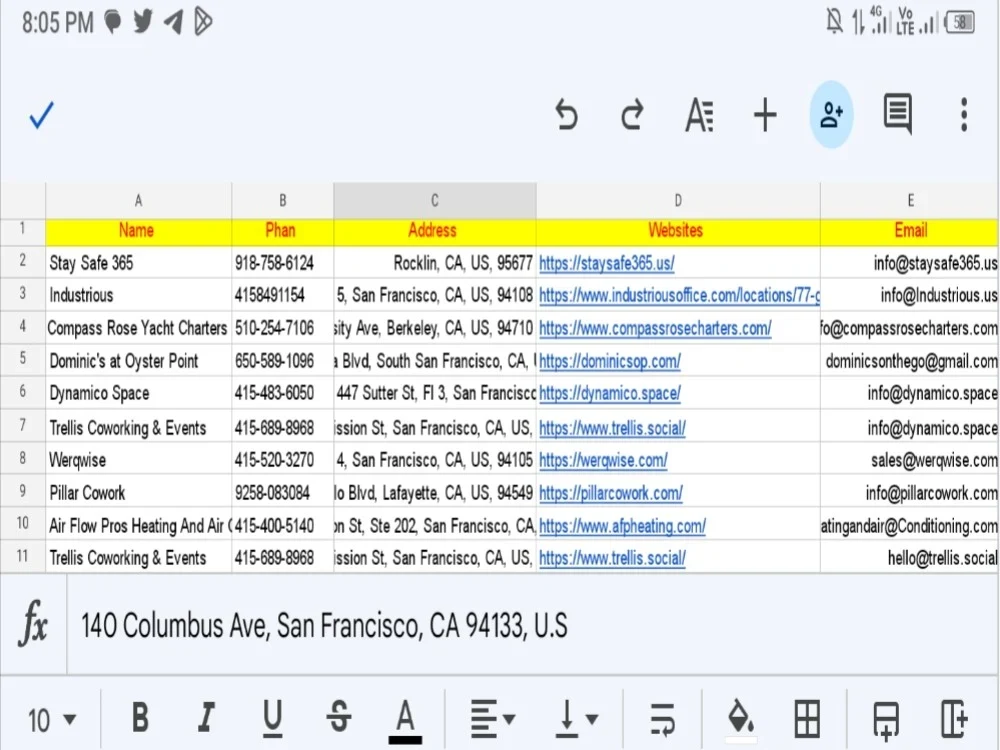Viewport: 1000px width, 750px height.
Task: Select the Industrious name cell
Action: pyautogui.click(x=138, y=295)
